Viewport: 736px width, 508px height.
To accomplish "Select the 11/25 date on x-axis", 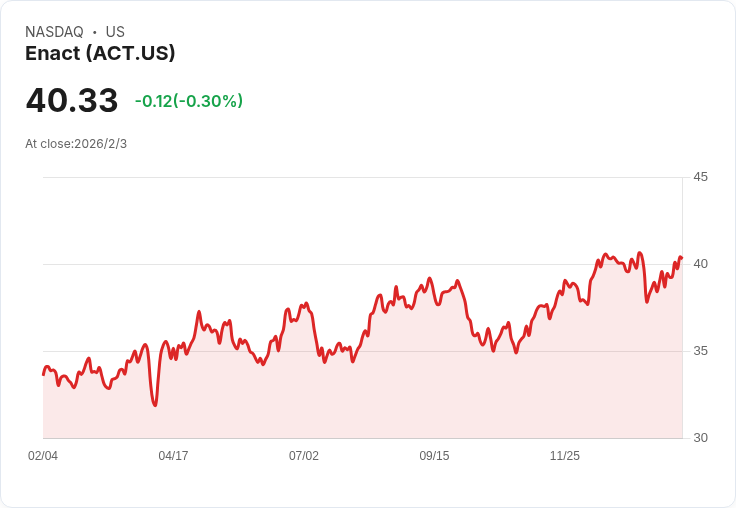I will pyautogui.click(x=565, y=456).
